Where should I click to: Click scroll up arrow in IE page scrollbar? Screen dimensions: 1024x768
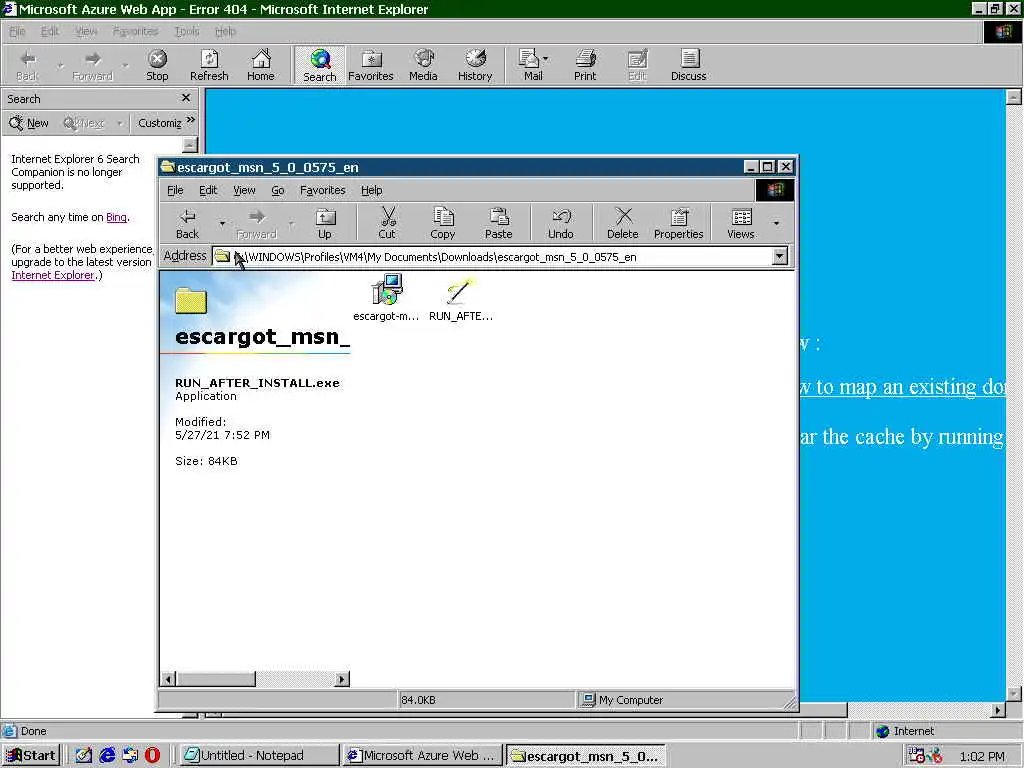coord(1013,97)
